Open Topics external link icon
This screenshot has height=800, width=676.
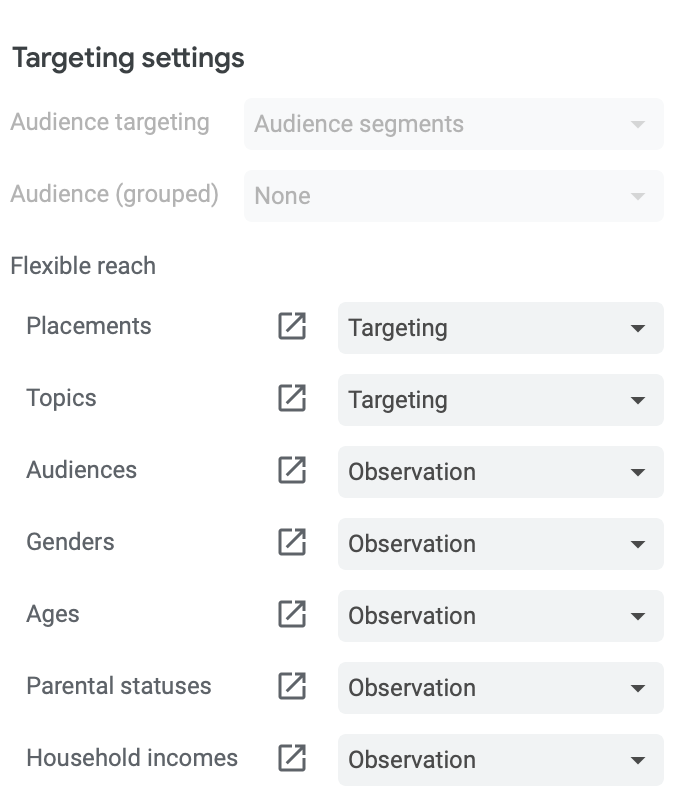click(292, 398)
